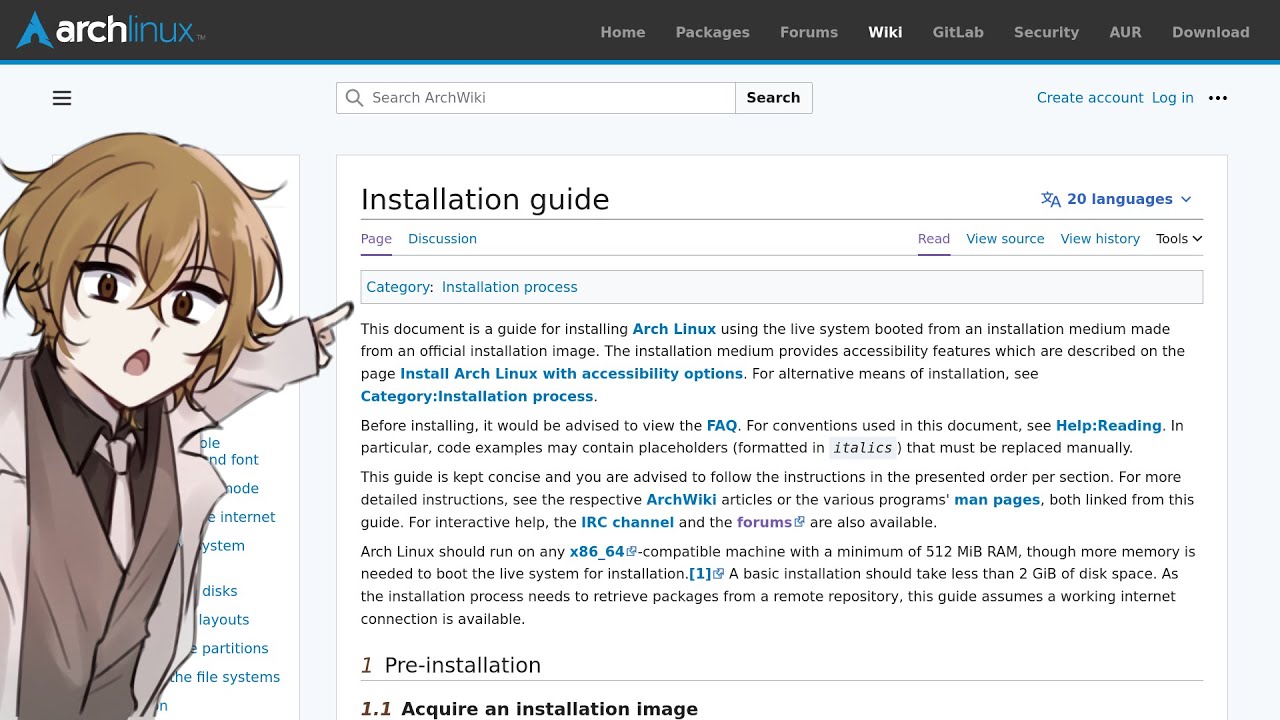Switch to the Discussion tab

442,239
